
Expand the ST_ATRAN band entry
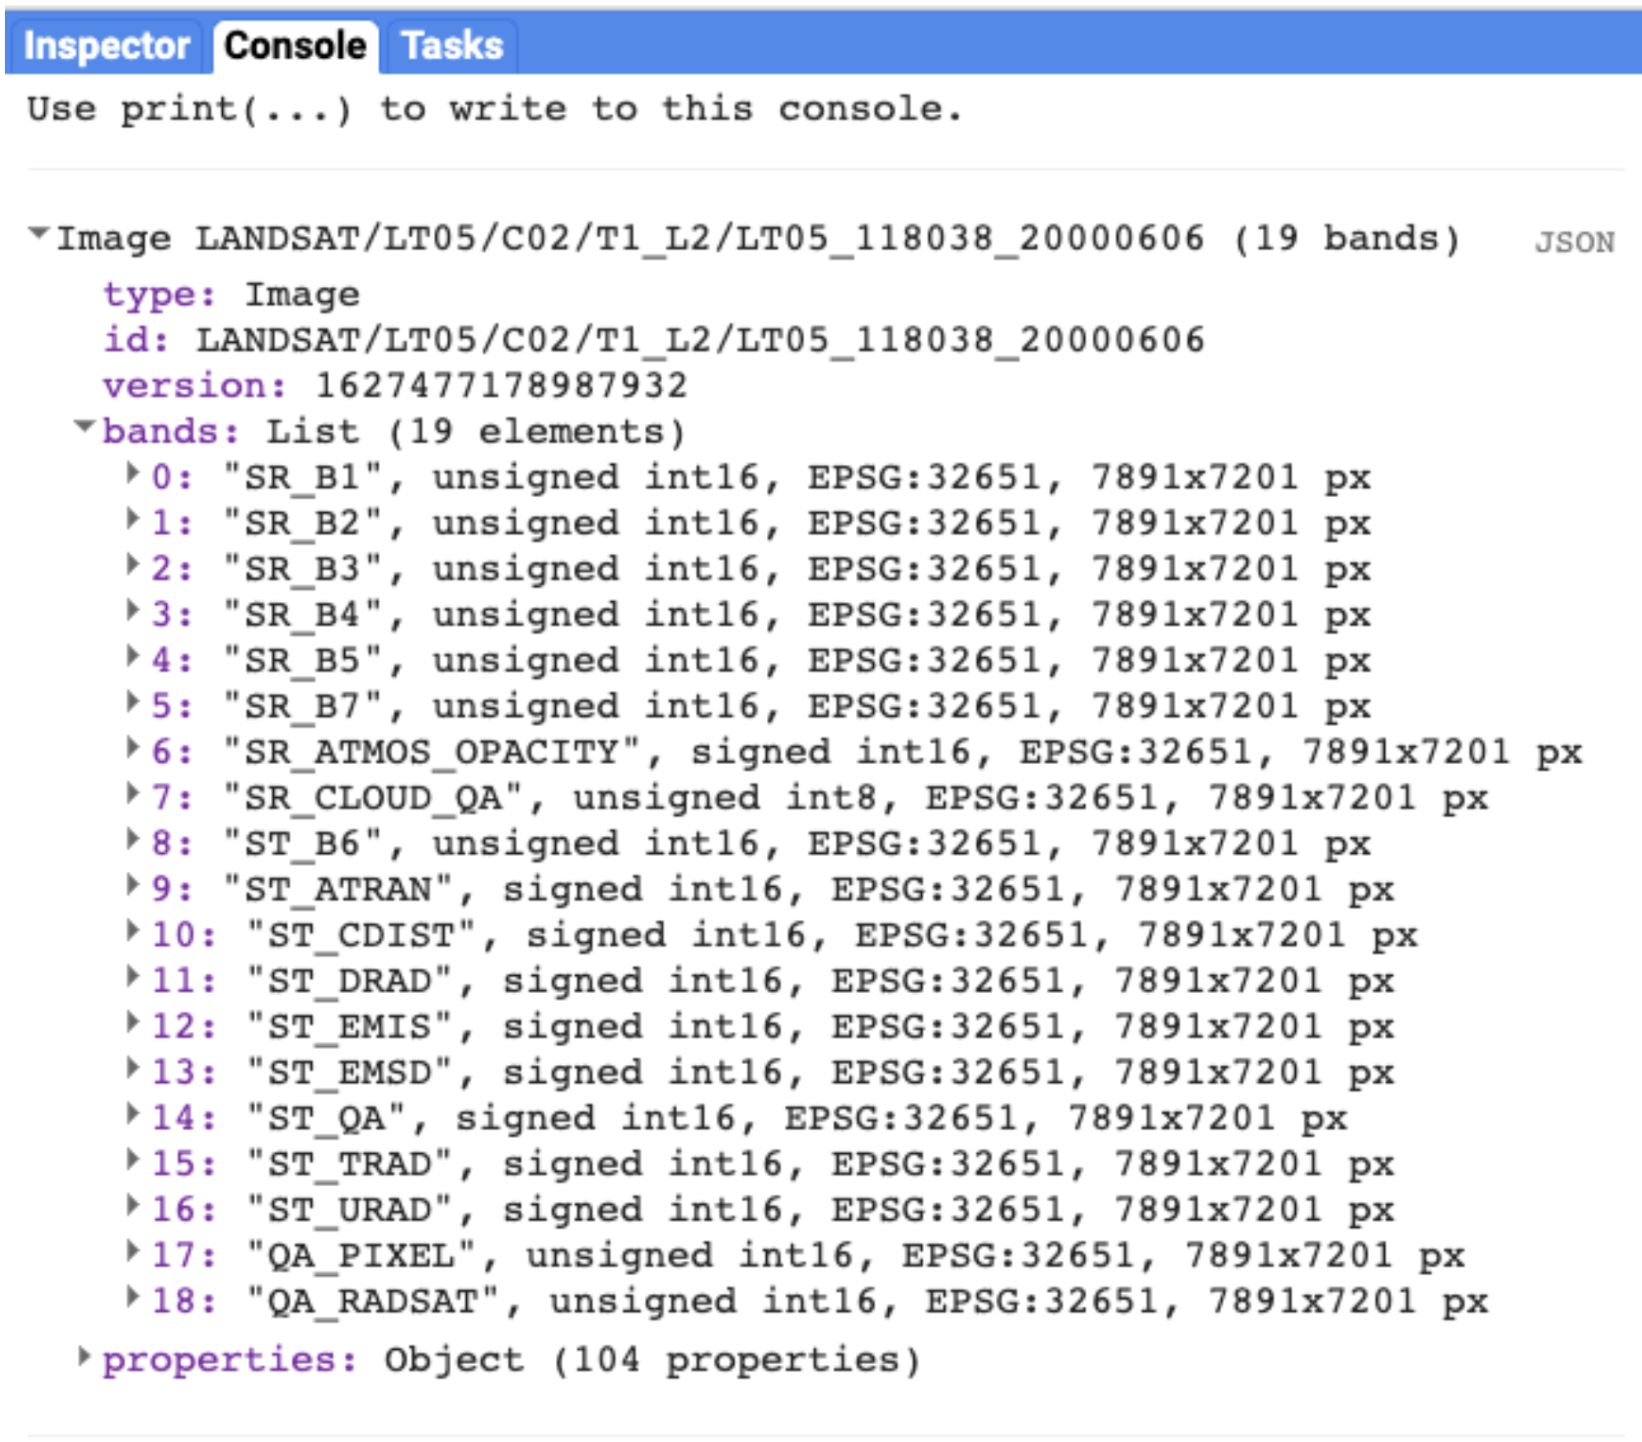[133, 887]
